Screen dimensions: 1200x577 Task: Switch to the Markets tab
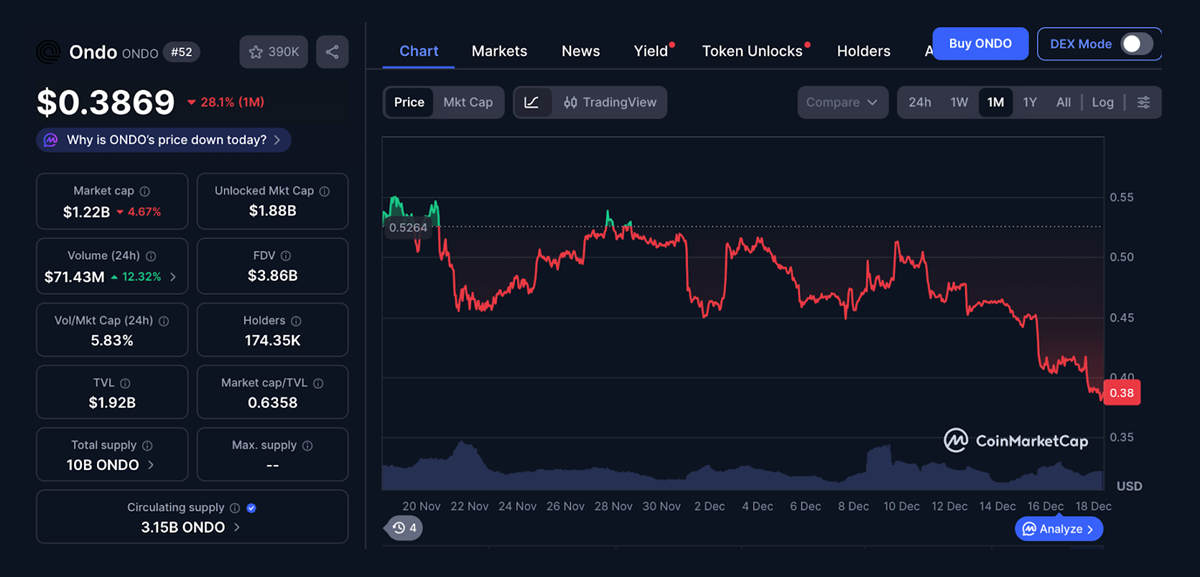click(x=499, y=50)
